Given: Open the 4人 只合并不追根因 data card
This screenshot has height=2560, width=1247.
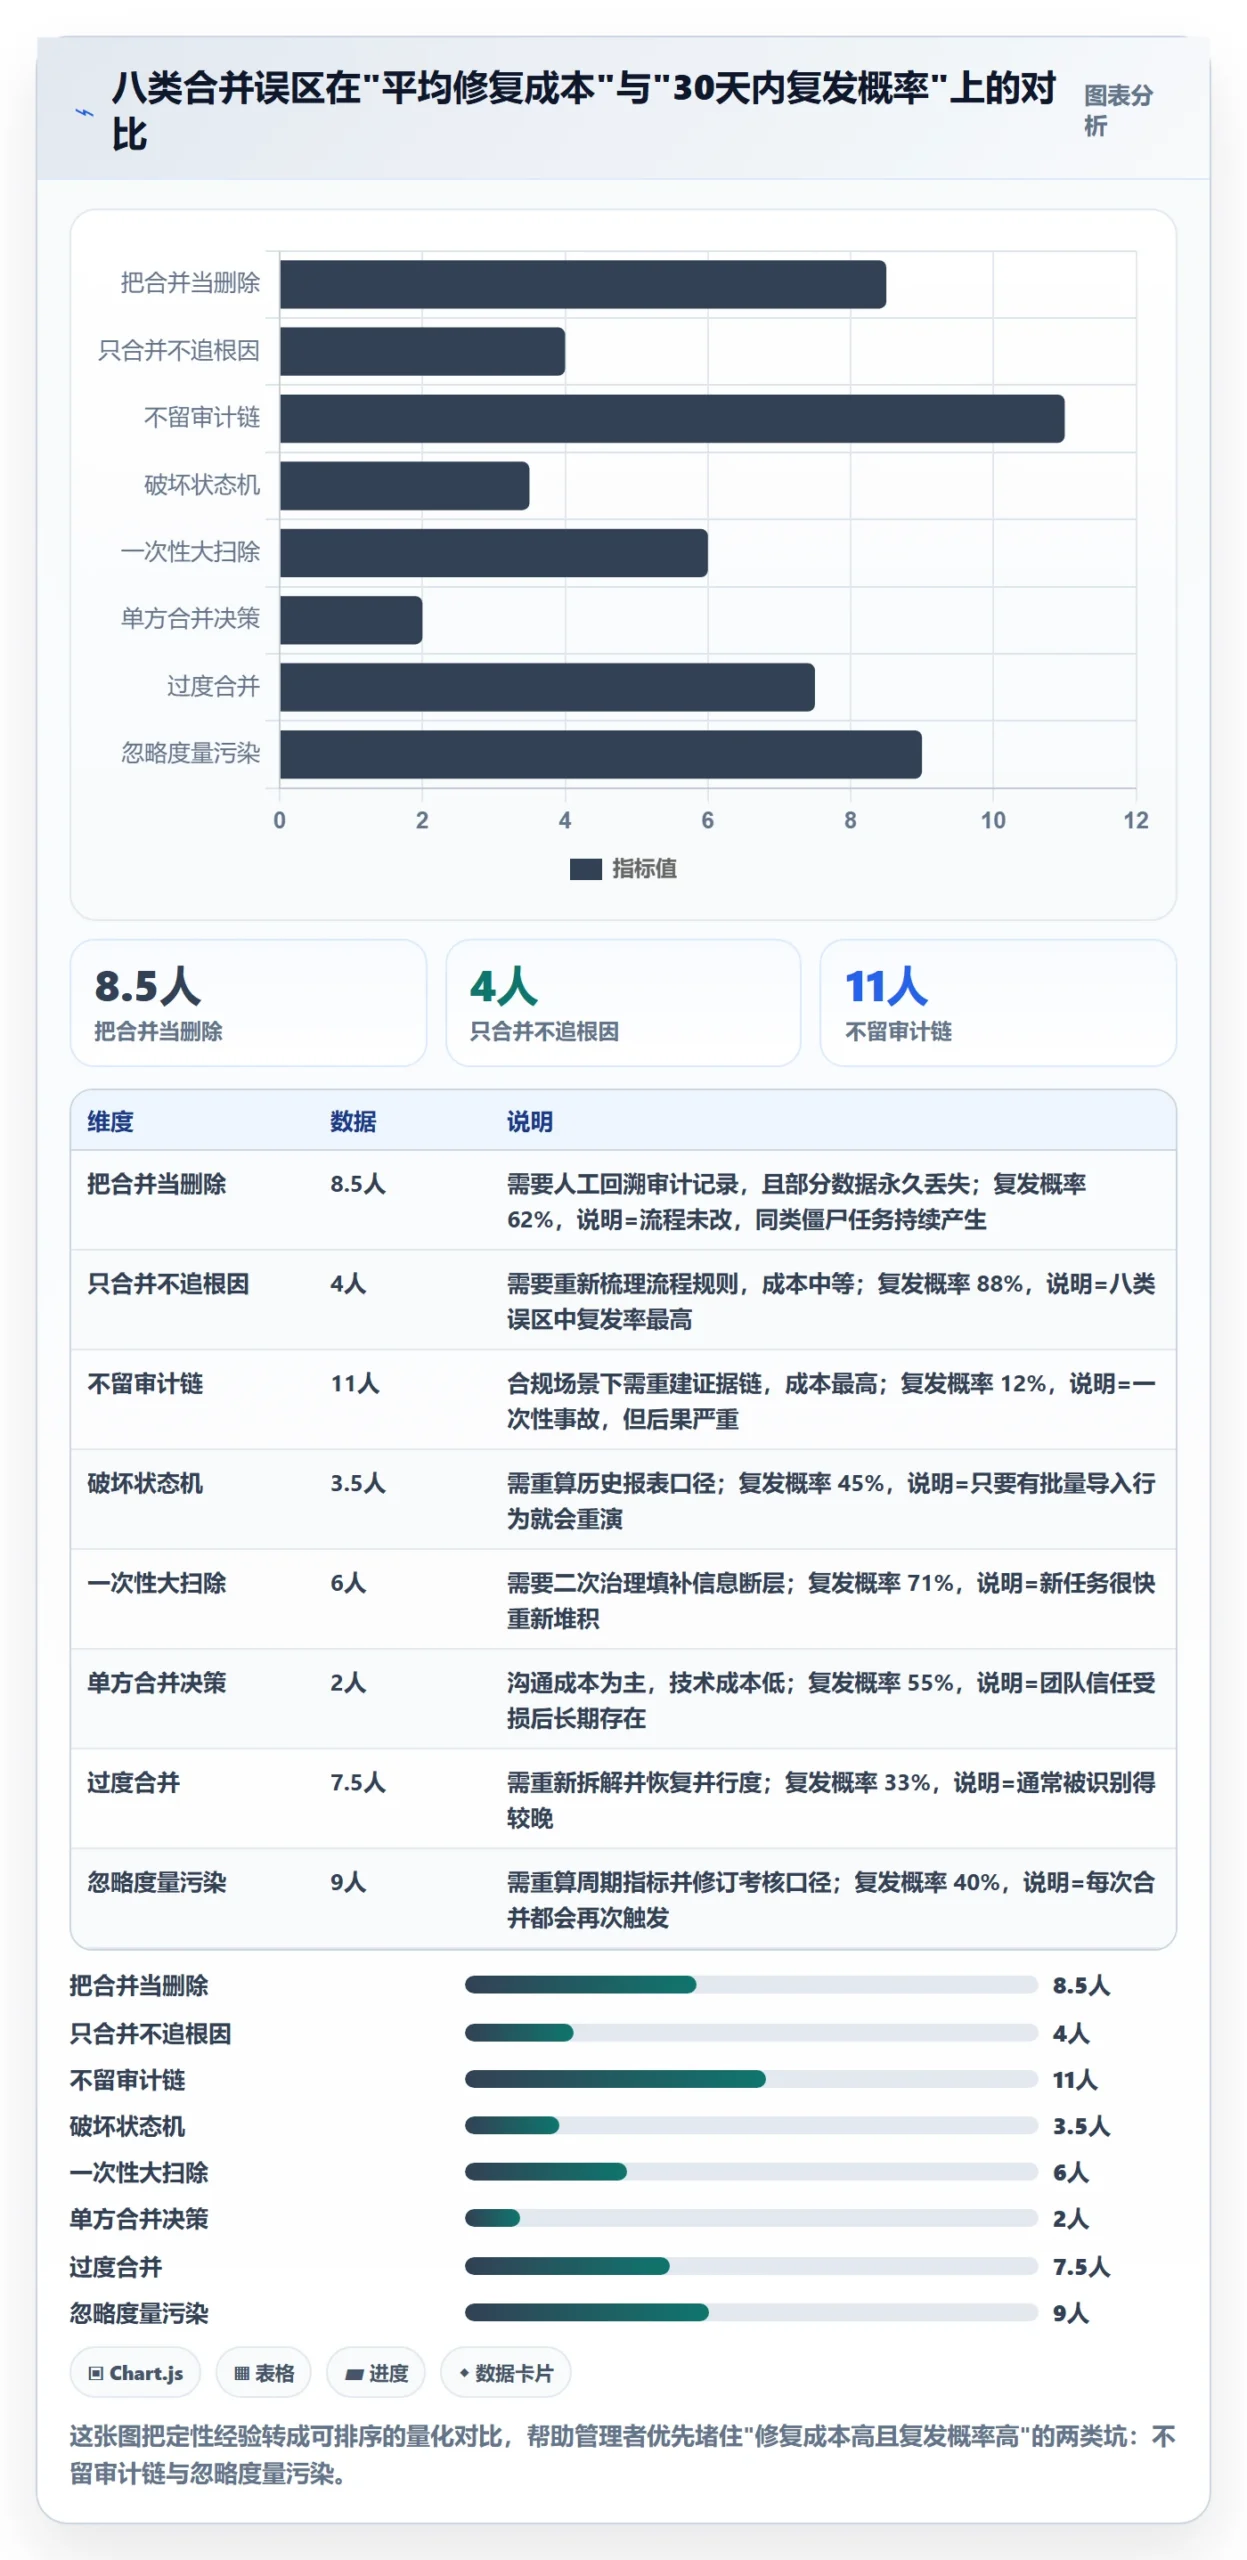Looking at the screenshot, I should pos(623,1002).
